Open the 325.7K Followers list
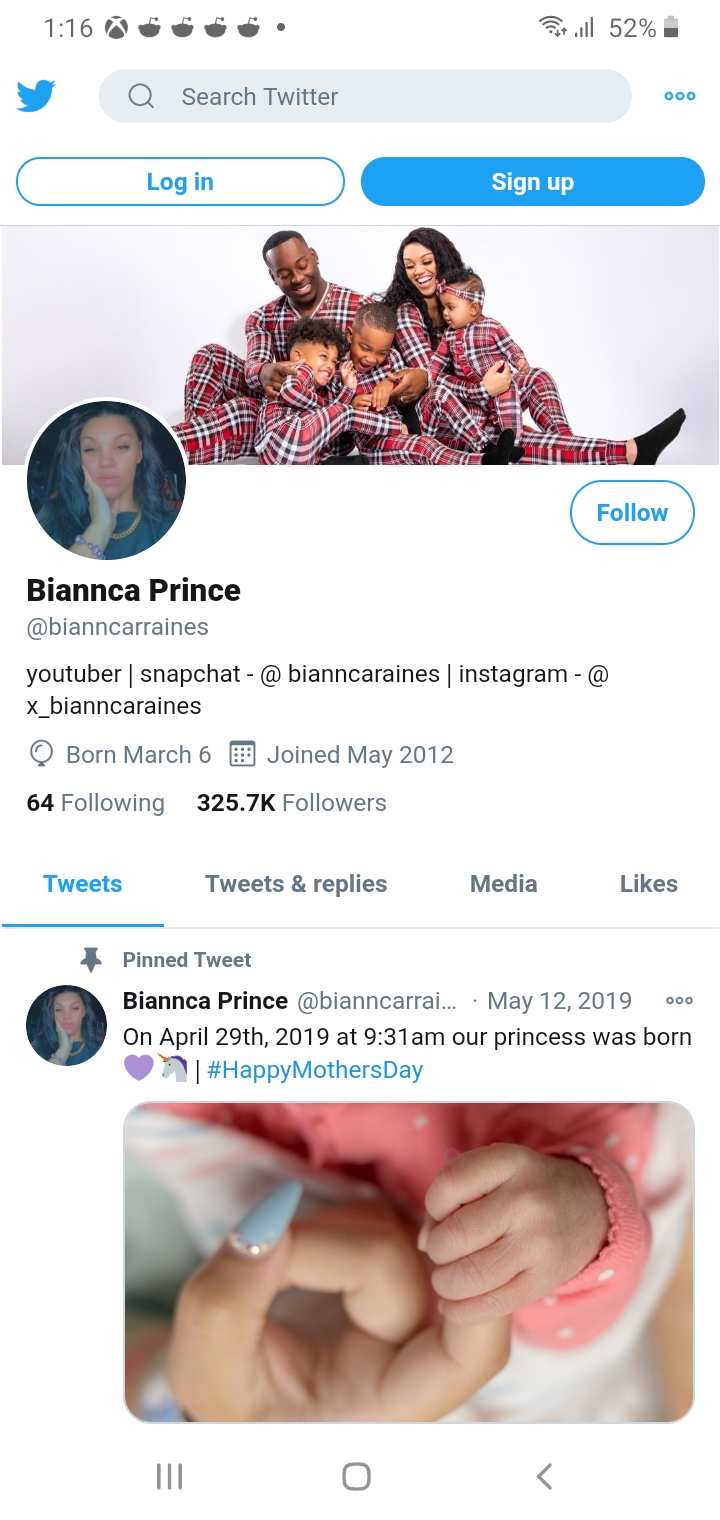Image resolution: width=720 pixels, height=1520 pixels. coord(291,803)
